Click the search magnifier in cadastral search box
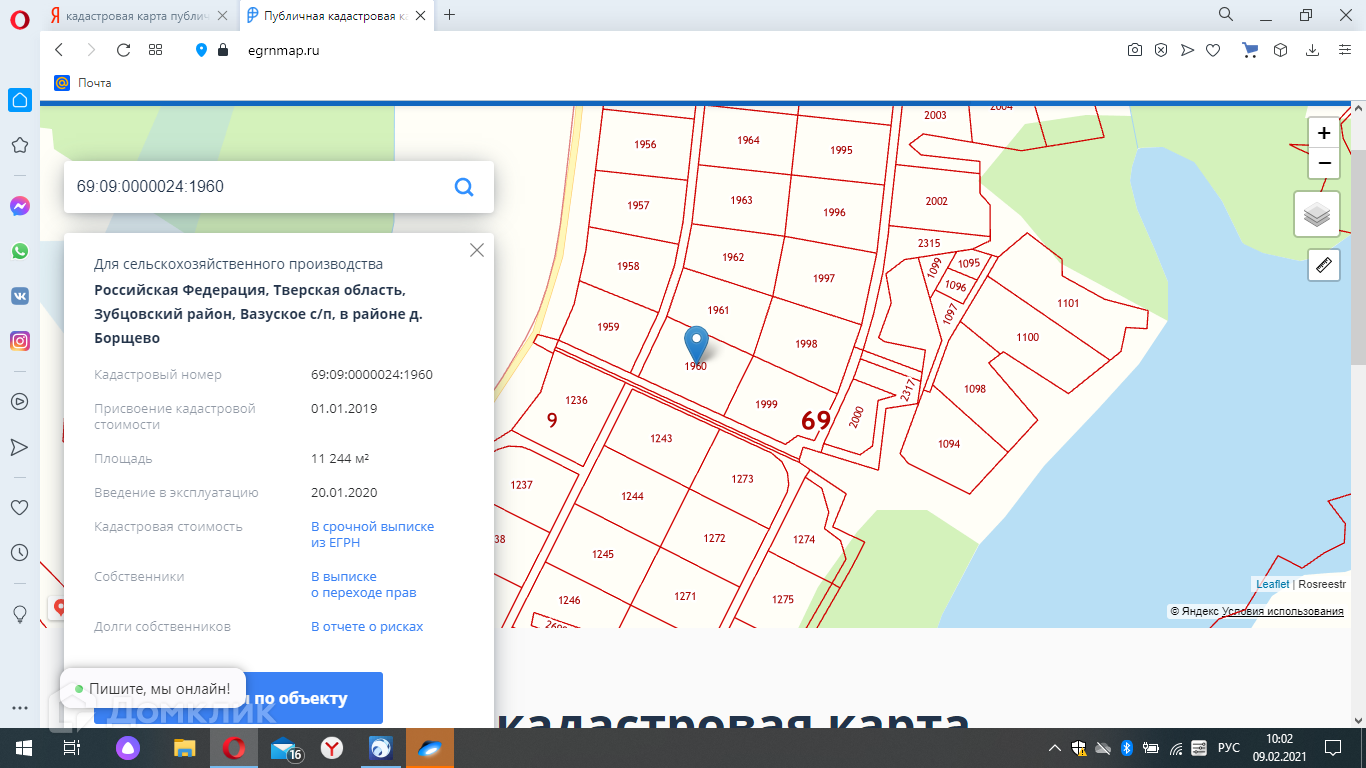This screenshot has height=768, width=1366. click(464, 187)
